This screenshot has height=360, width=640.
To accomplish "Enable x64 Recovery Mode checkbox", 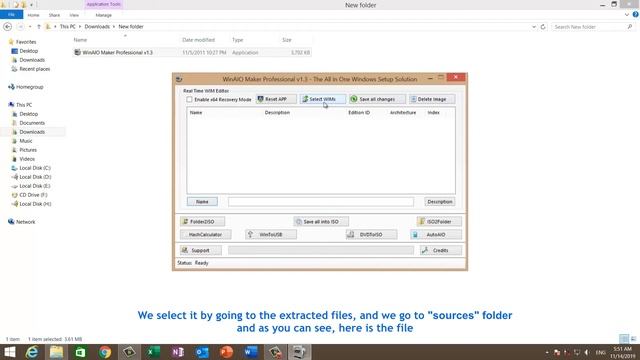I will 189,99.
